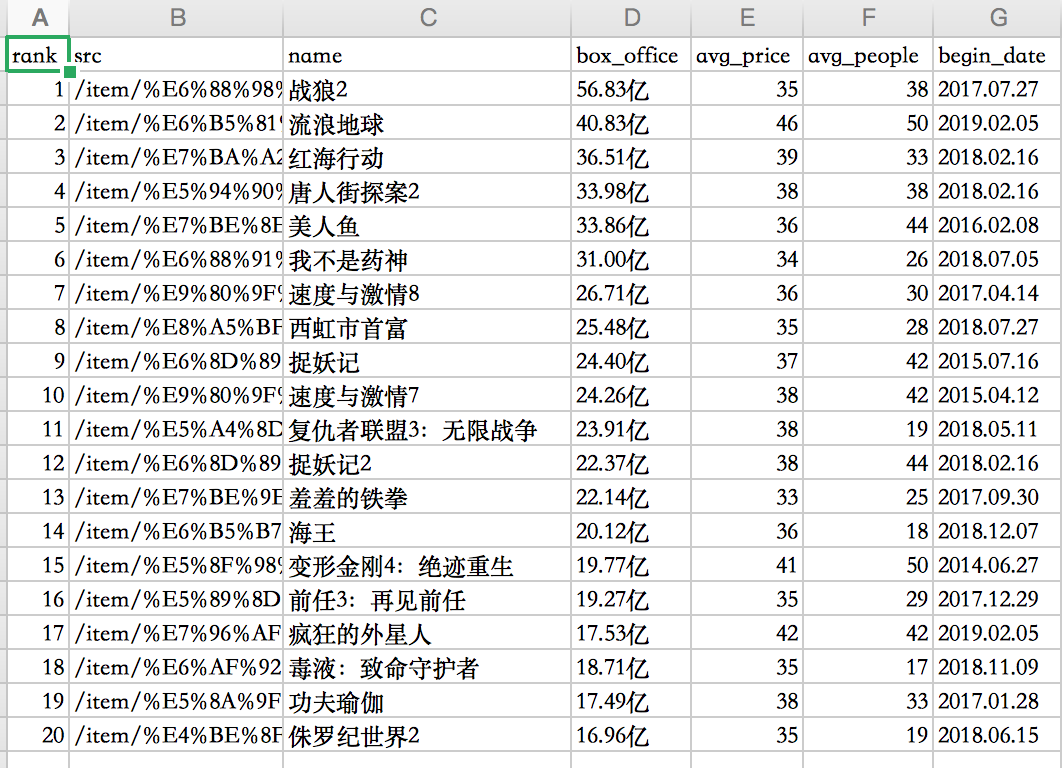Select the avg_people cell showing 50 for 变形金刚4
This screenshot has height=768, width=1062.
tap(867, 565)
